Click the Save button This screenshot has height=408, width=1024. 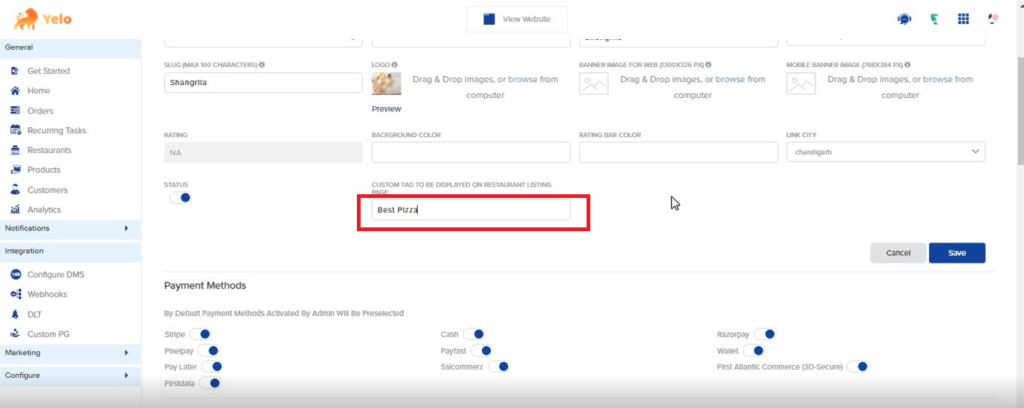point(957,253)
